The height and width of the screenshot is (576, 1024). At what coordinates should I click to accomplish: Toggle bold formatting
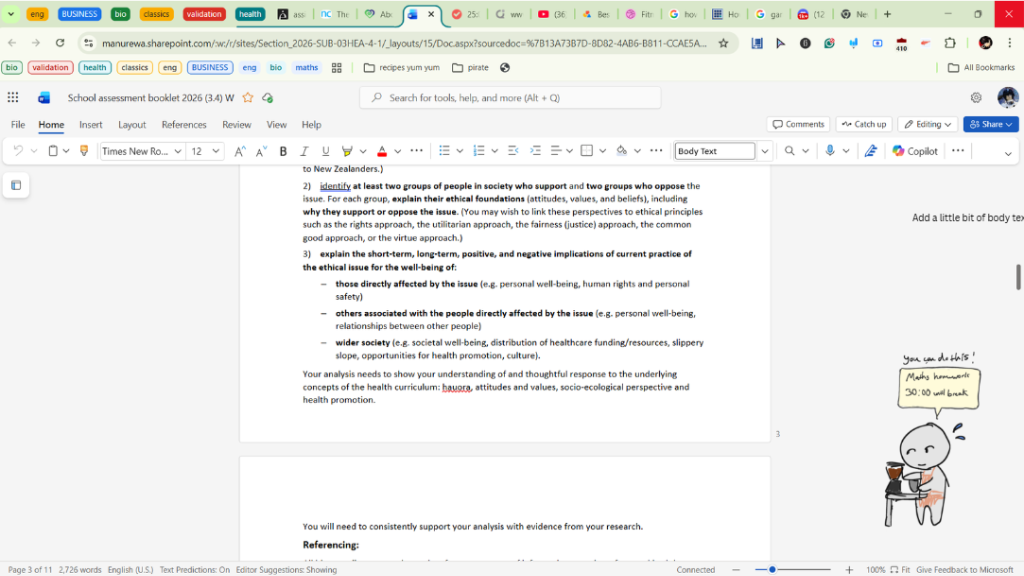[283, 151]
